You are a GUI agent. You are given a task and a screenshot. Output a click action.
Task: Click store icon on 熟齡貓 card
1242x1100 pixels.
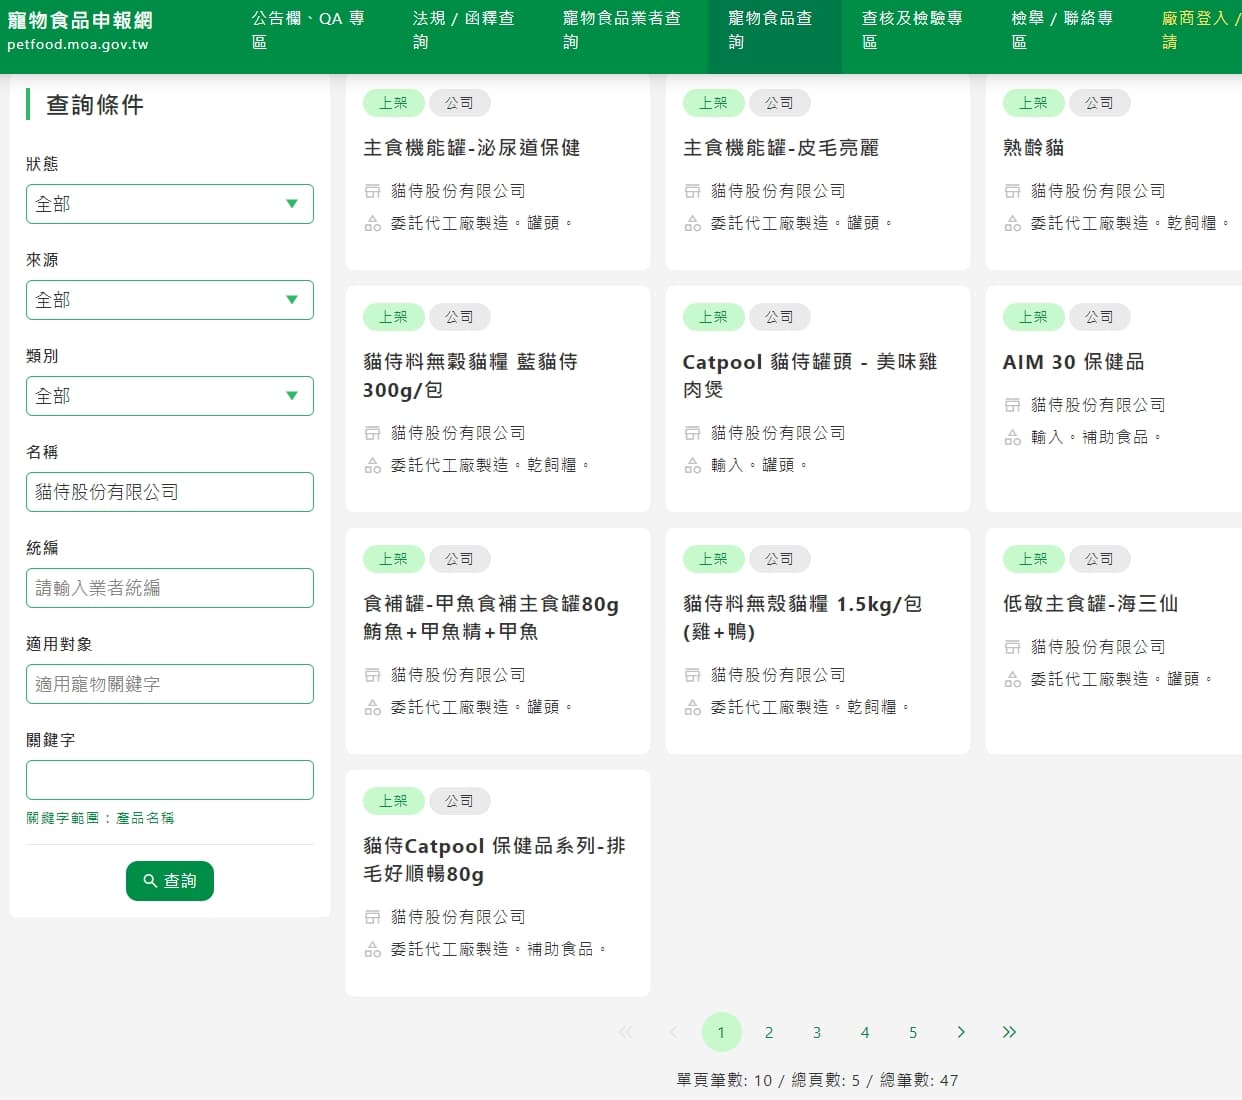[x=1012, y=191]
